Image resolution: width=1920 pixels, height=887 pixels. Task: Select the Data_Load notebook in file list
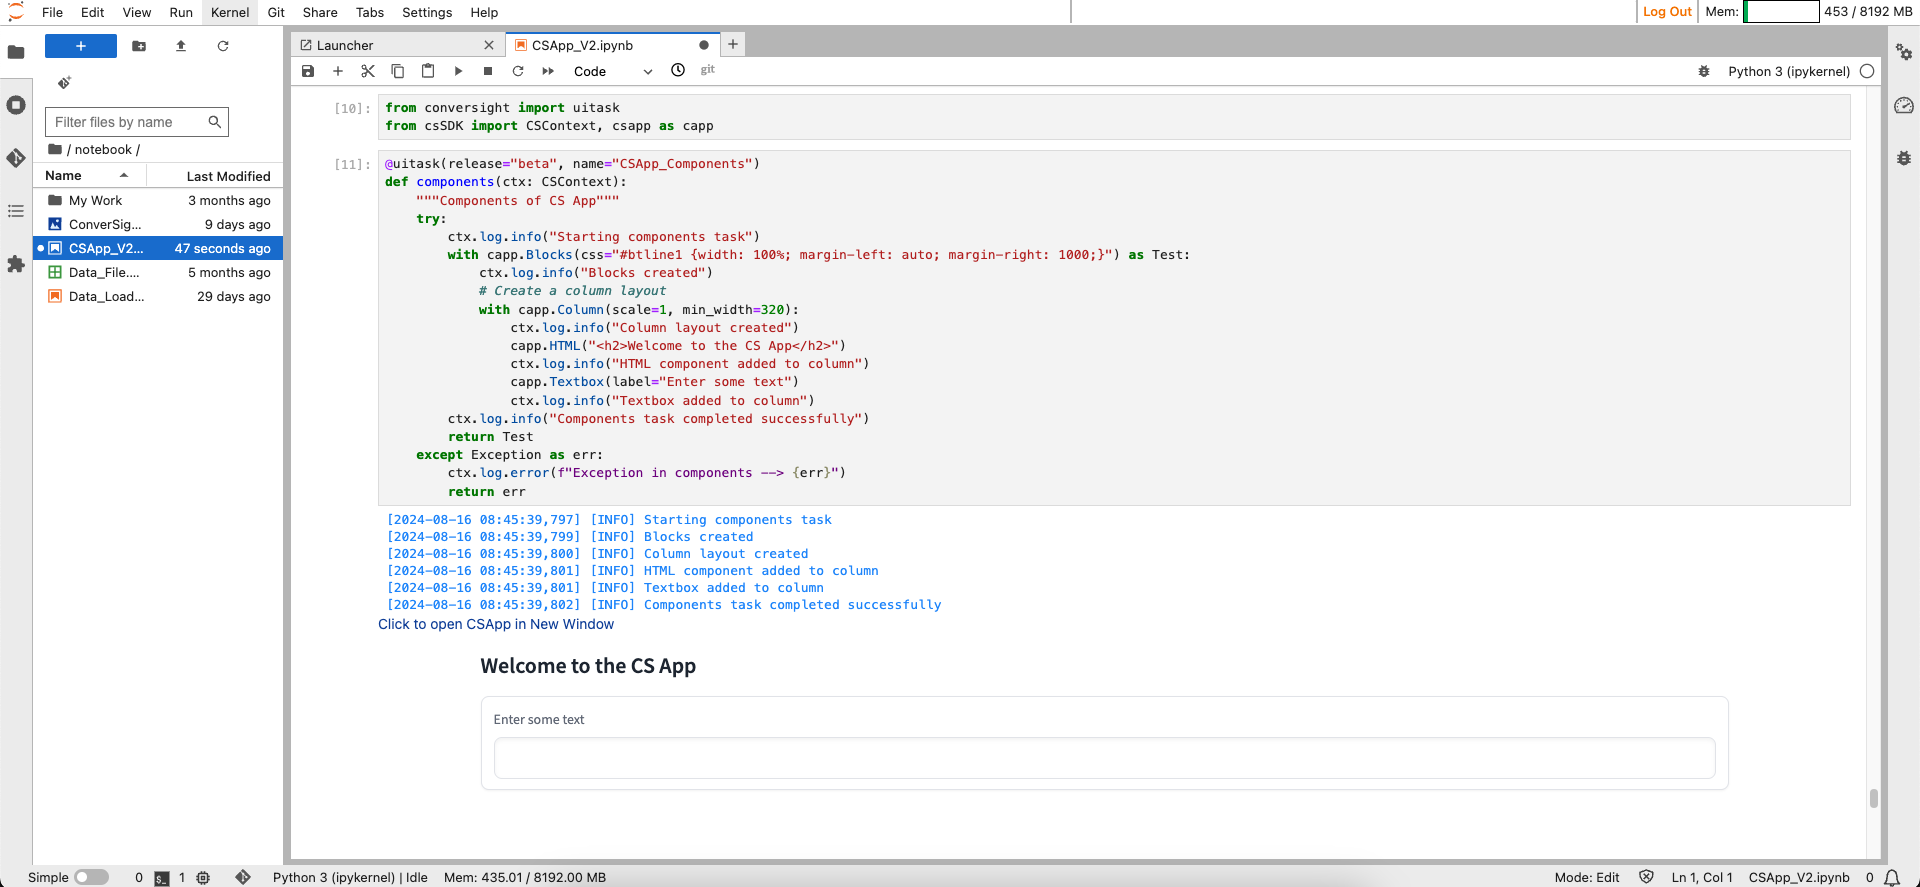click(x=158, y=296)
